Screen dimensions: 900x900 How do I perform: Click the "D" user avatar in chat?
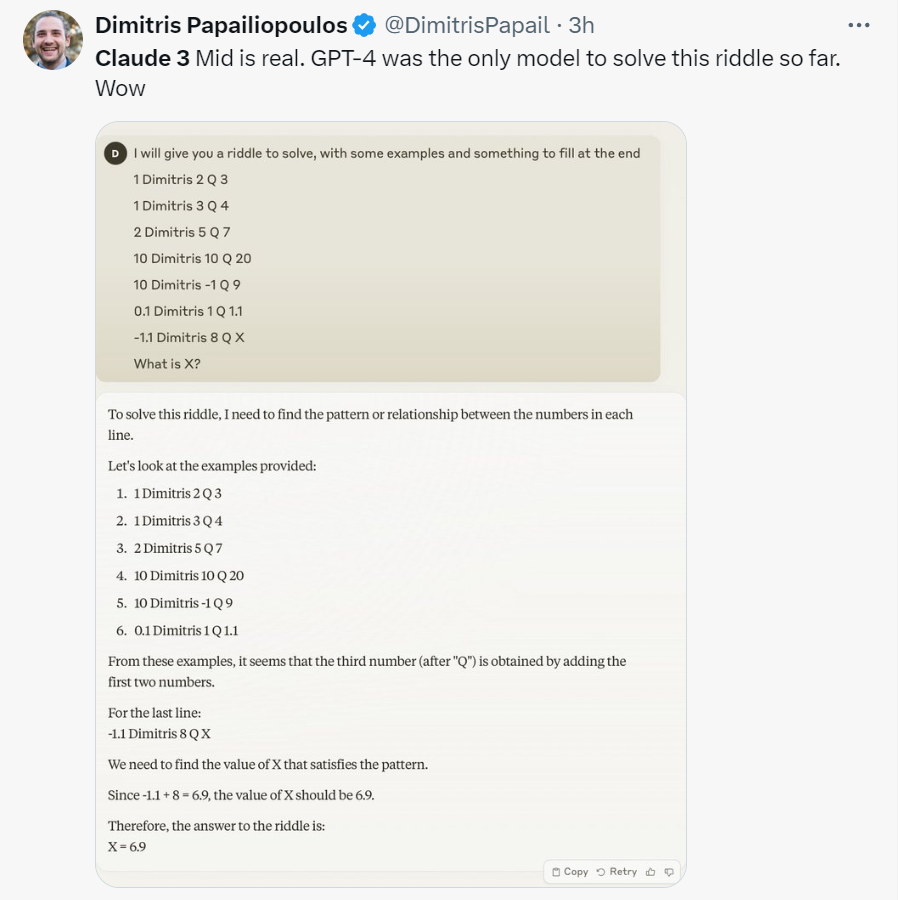point(115,153)
